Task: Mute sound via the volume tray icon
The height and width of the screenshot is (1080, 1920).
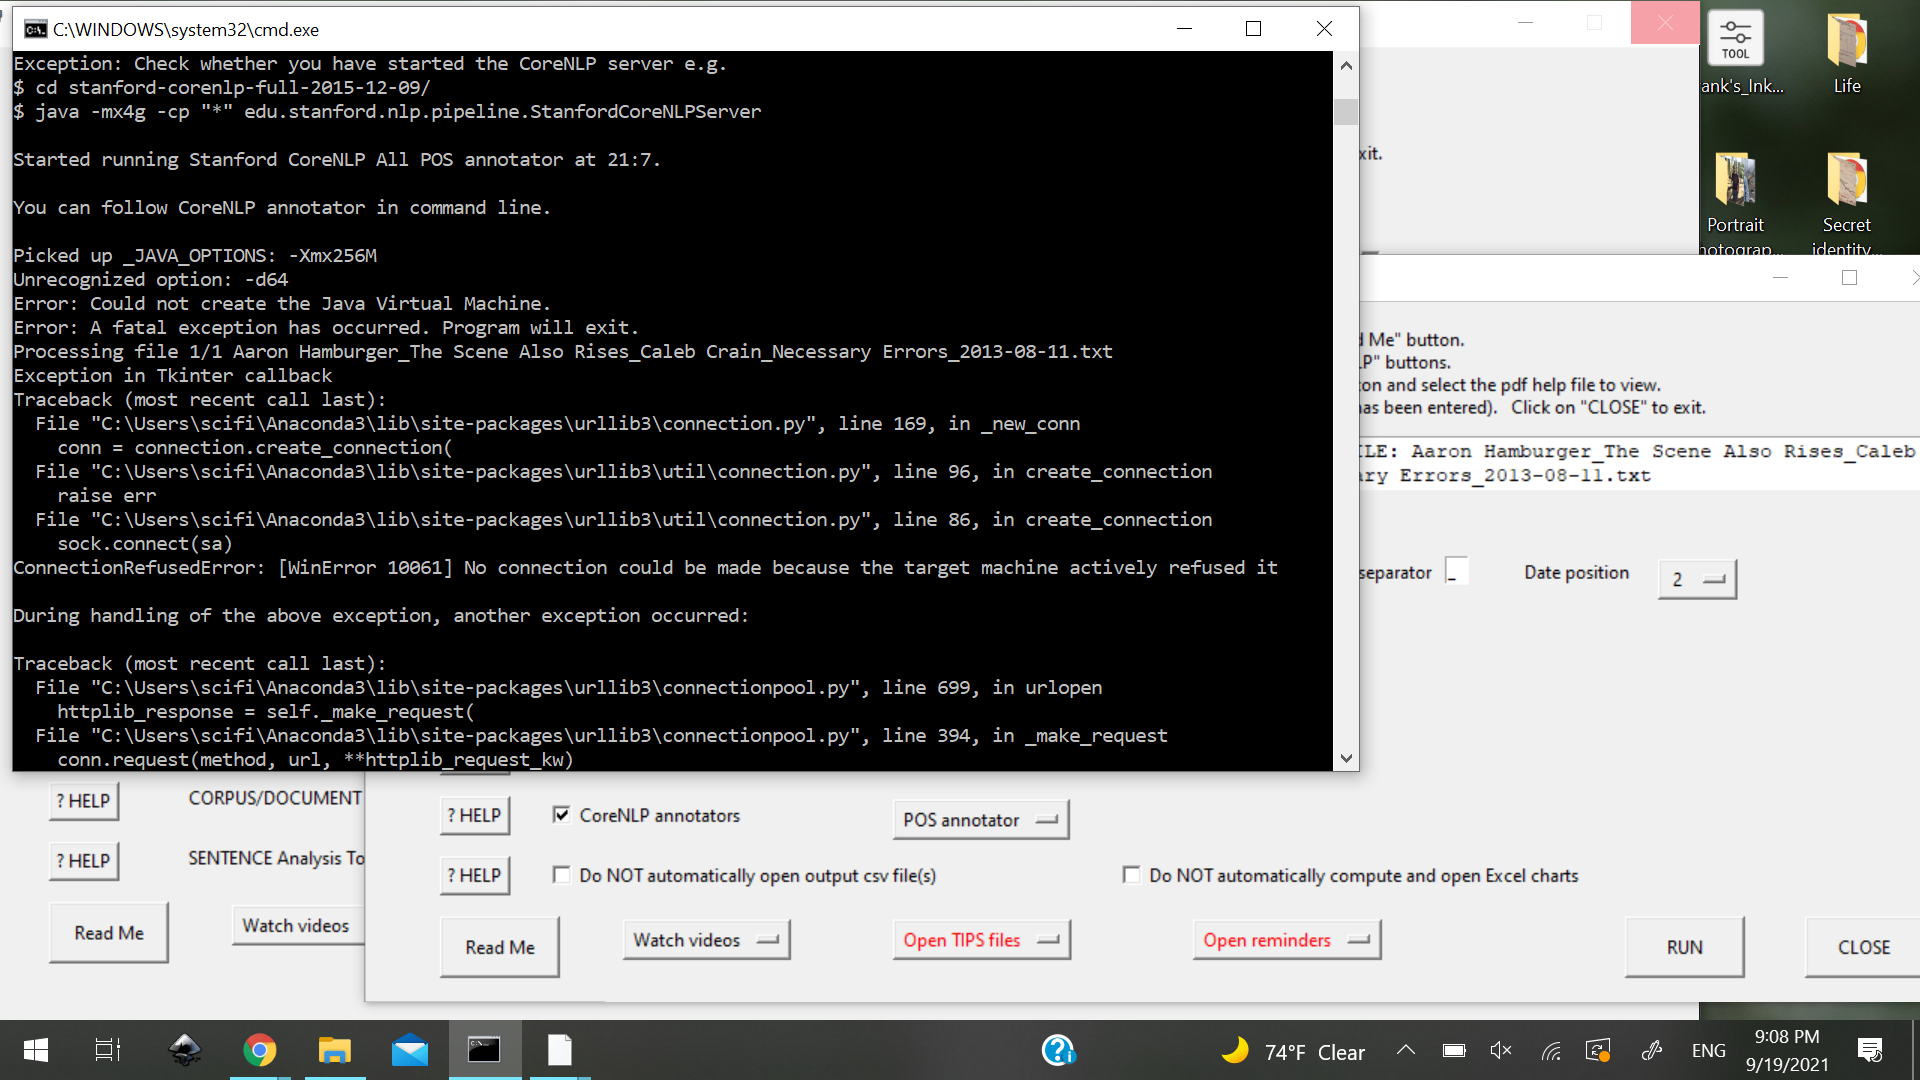Action: (1500, 1050)
